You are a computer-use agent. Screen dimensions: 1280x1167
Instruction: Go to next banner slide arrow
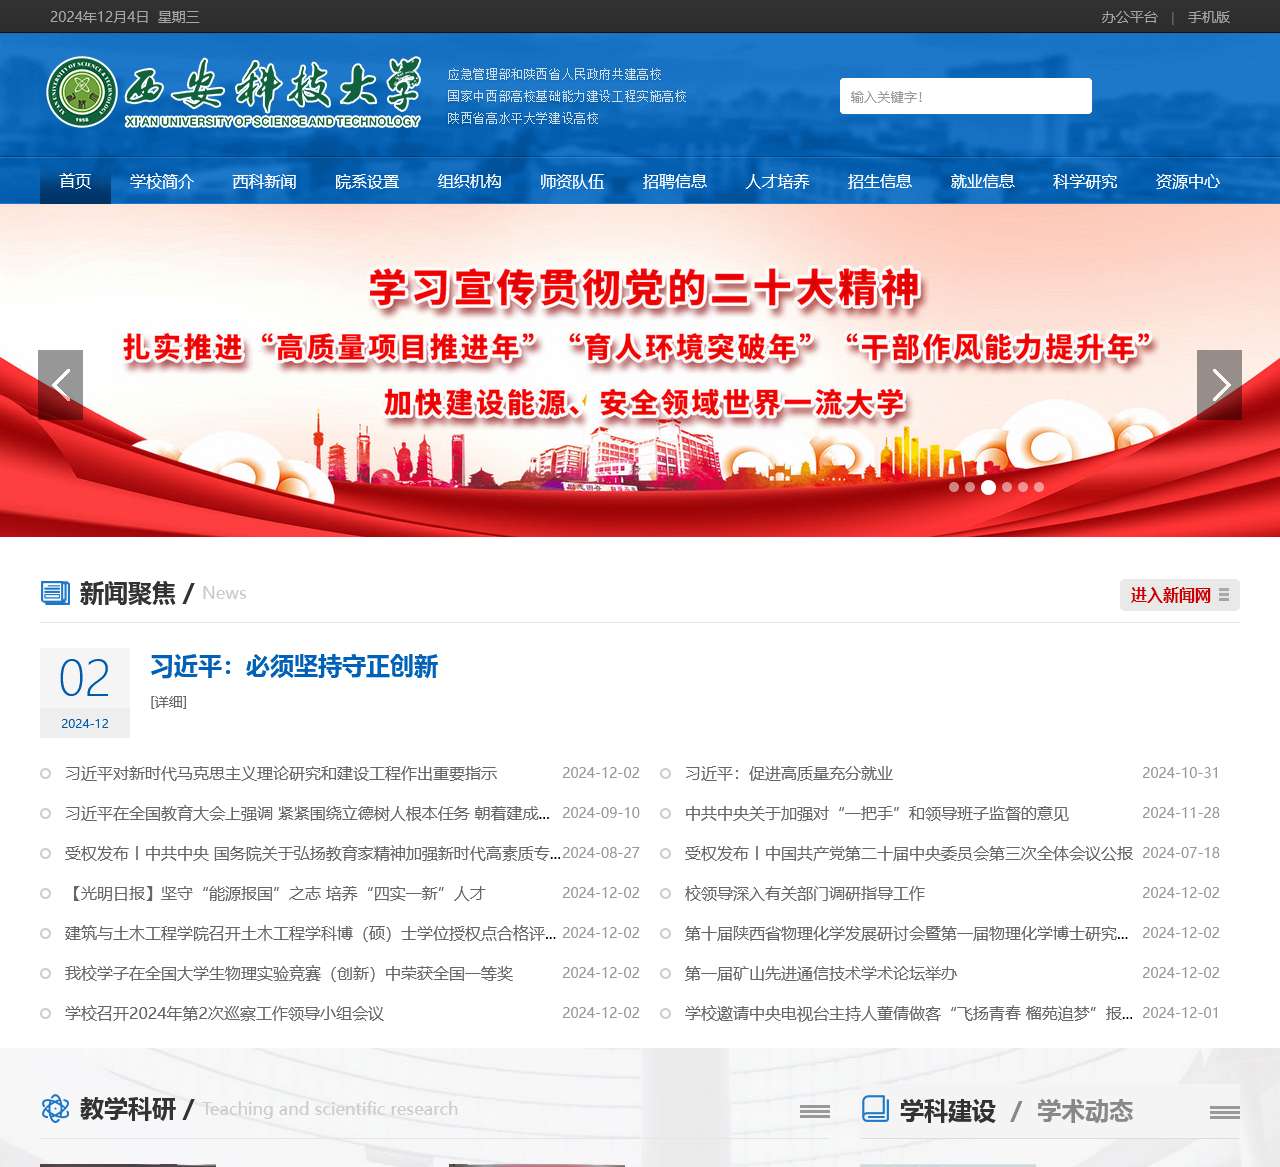[x=1219, y=385]
